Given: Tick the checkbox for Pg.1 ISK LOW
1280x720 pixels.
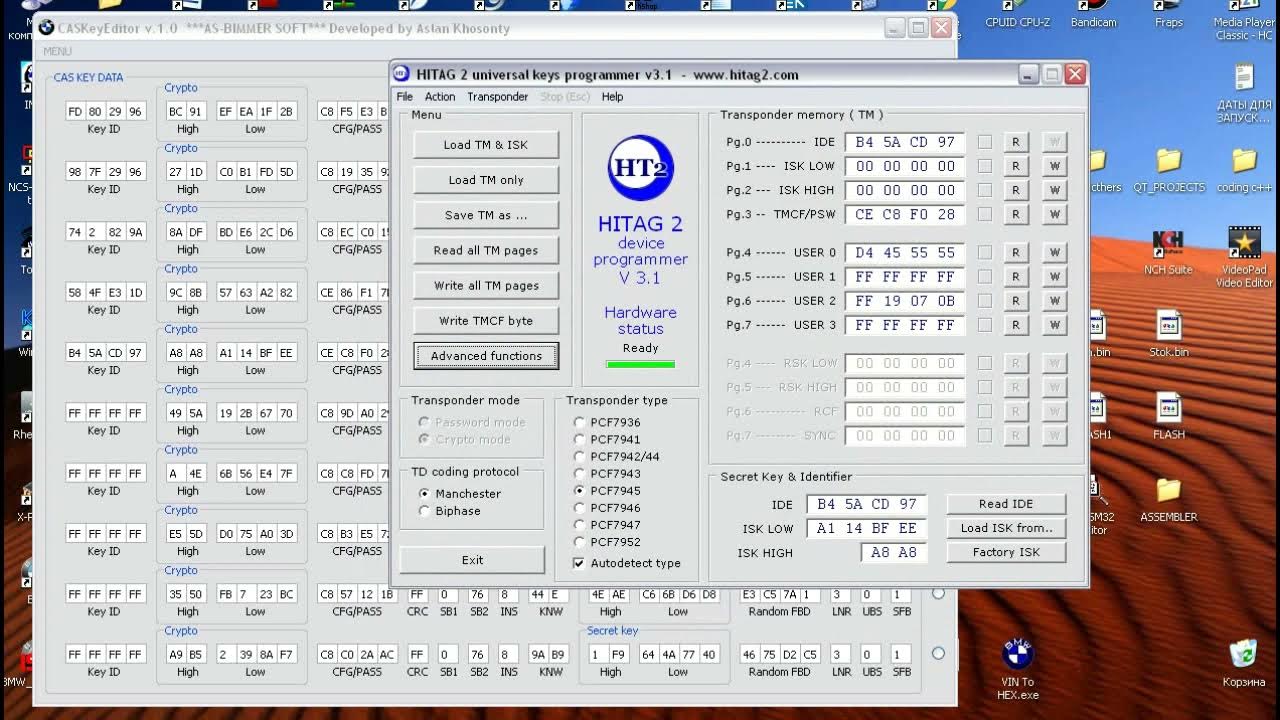Looking at the screenshot, I should point(985,166).
